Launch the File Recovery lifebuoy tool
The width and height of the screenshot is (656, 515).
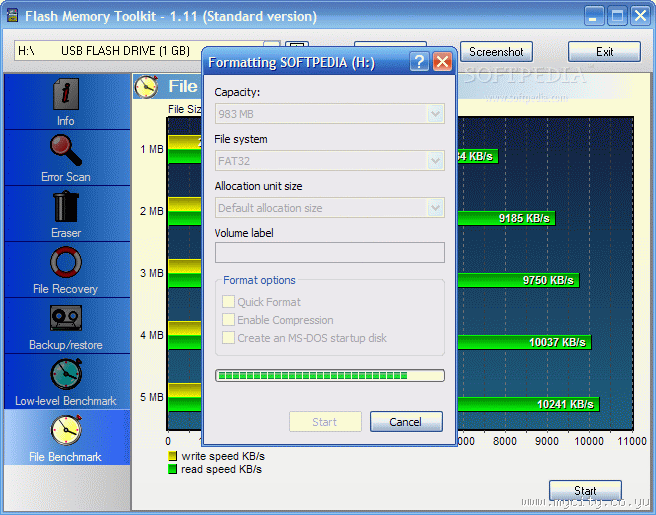point(66,262)
